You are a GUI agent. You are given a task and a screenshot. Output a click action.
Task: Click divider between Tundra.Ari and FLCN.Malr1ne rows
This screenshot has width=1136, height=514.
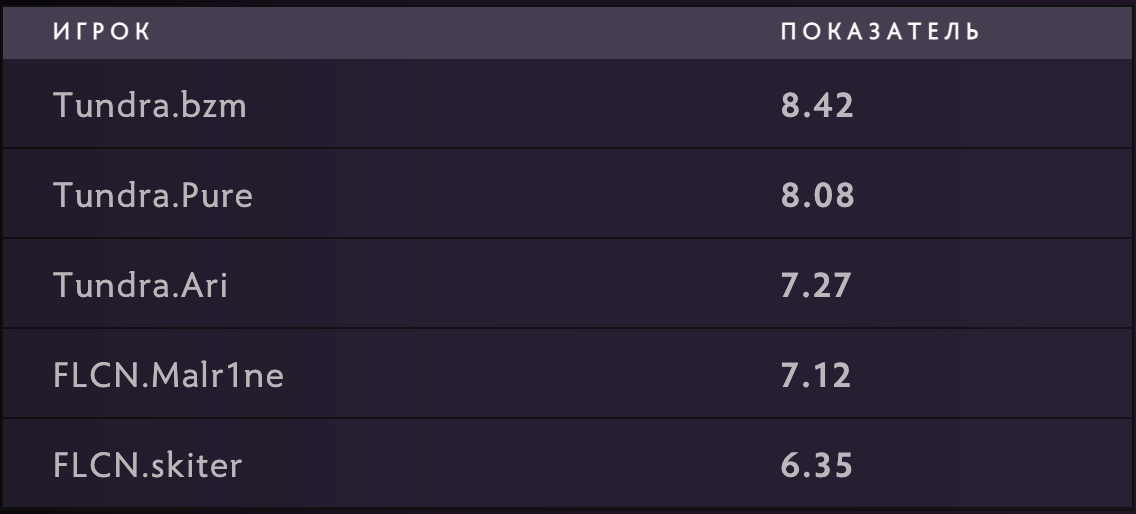point(568,328)
